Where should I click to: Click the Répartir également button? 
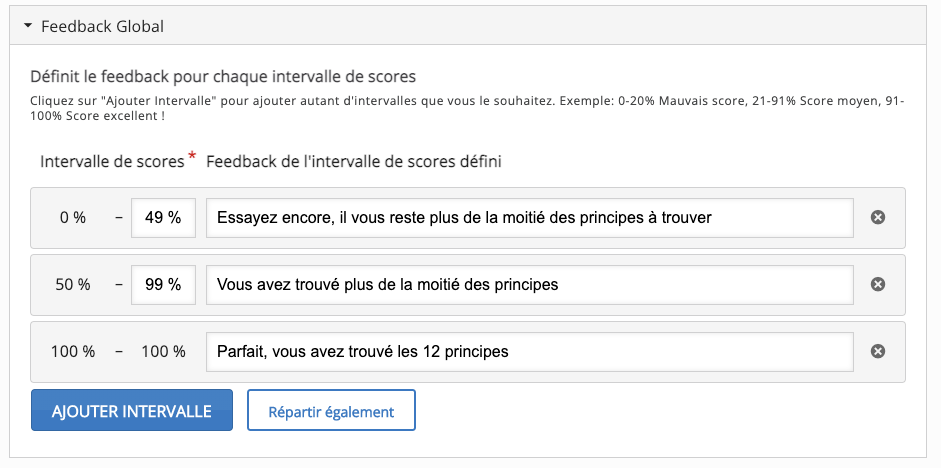tap(331, 411)
